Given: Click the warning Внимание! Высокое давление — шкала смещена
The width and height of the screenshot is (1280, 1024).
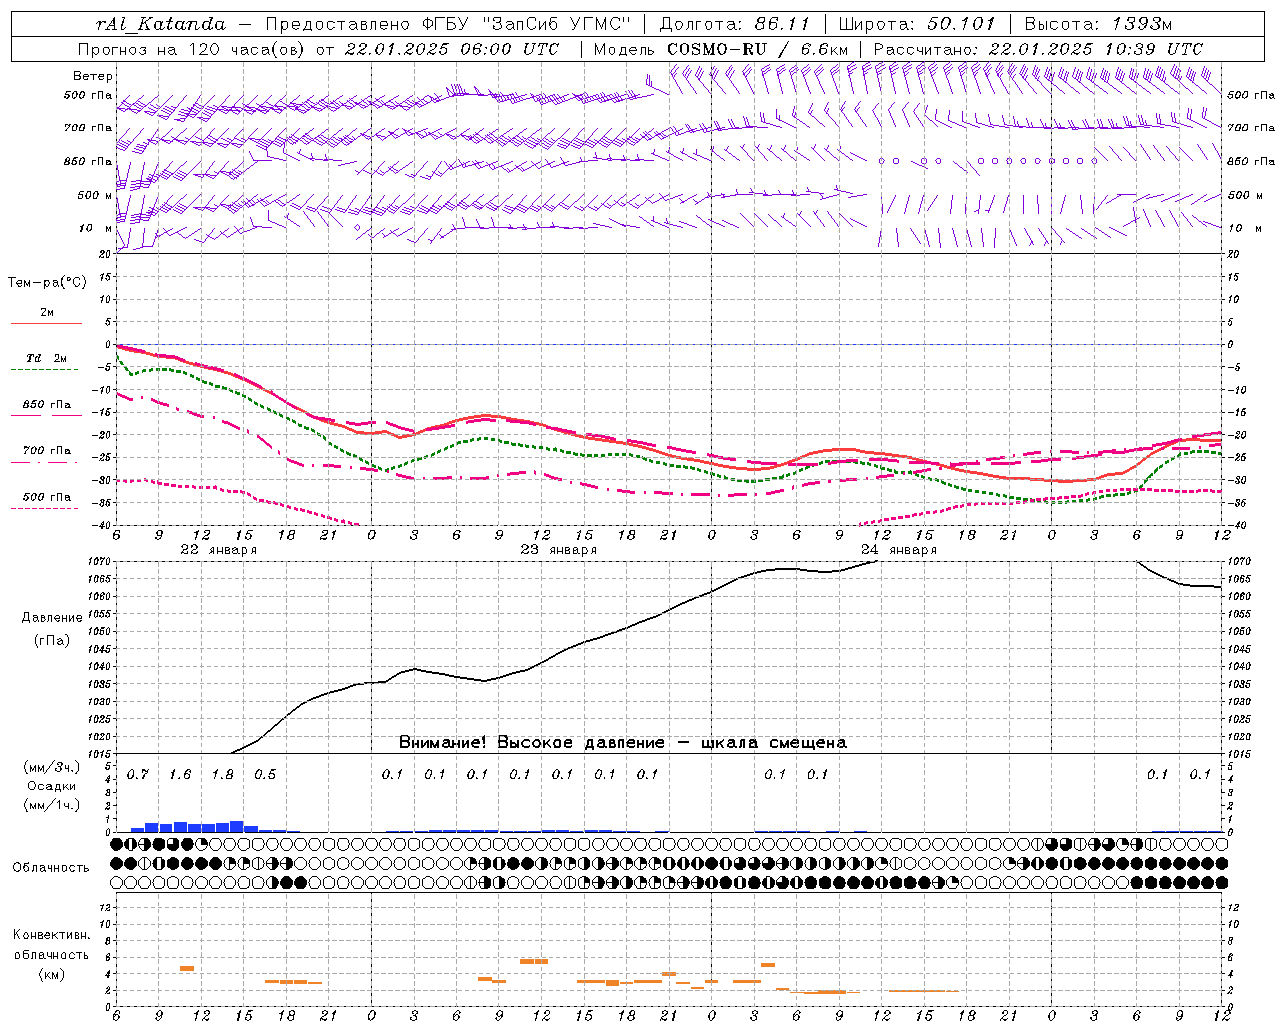Looking at the screenshot, I should (x=623, y=743).
